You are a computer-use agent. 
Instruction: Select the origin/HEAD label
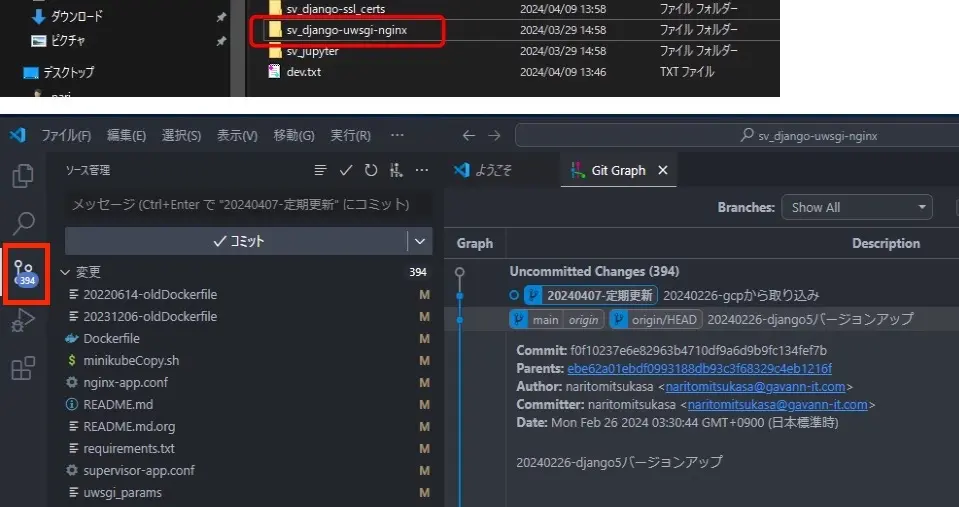point(656,319)
